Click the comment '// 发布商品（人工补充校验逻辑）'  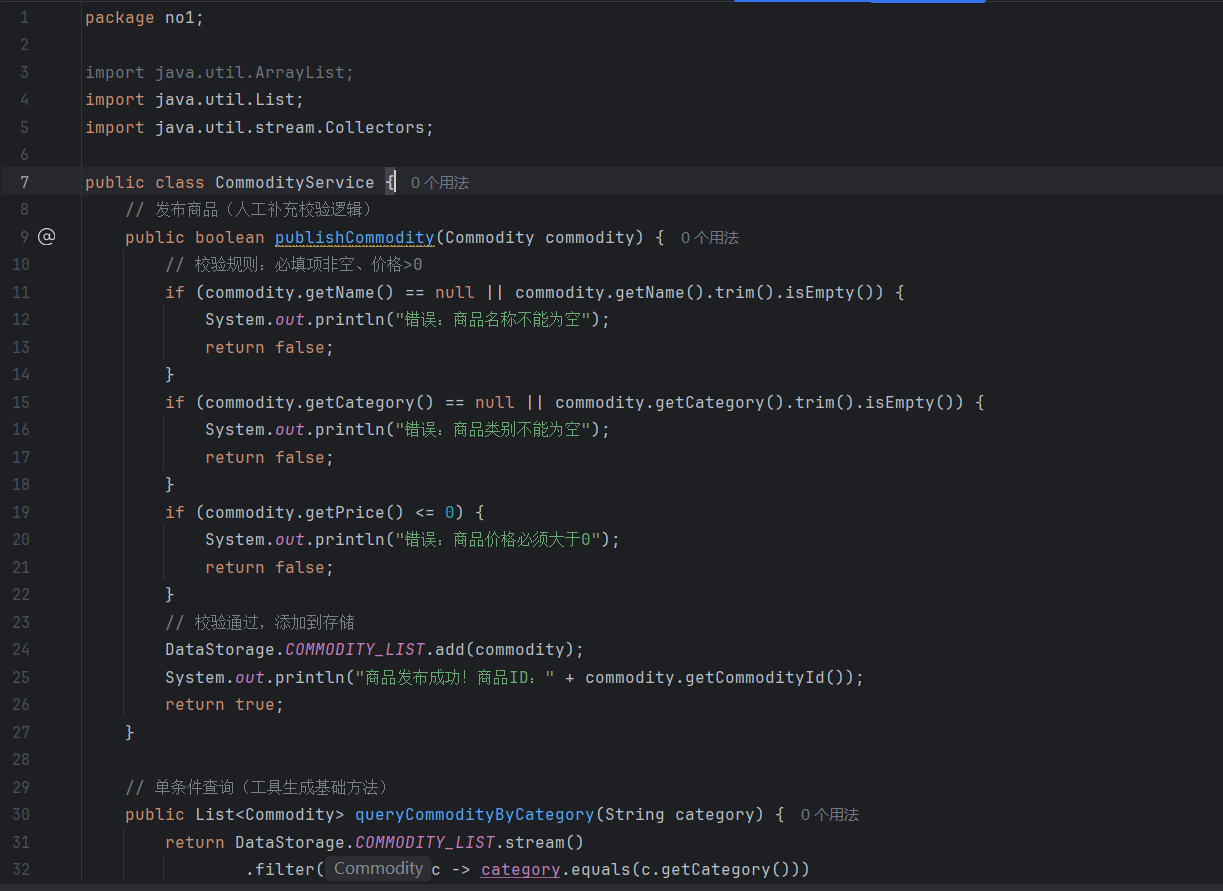click(250, 210)
